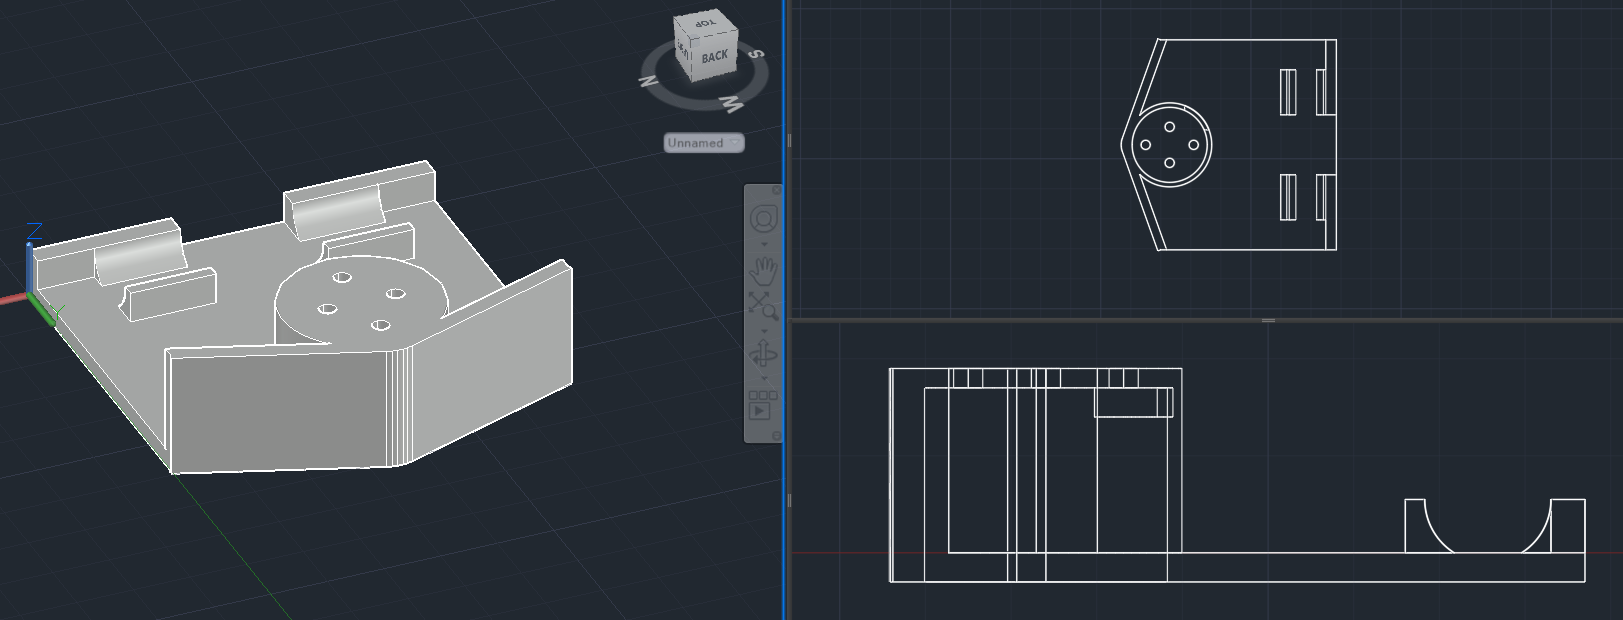Click the S compass letter on ViewCube ring
The image size is (1623, 620).
tap(757, 54)
